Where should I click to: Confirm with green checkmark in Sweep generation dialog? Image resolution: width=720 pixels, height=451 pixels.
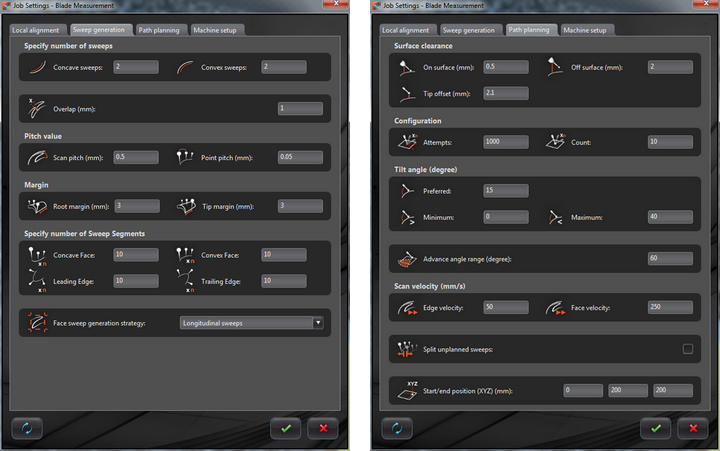285,427
